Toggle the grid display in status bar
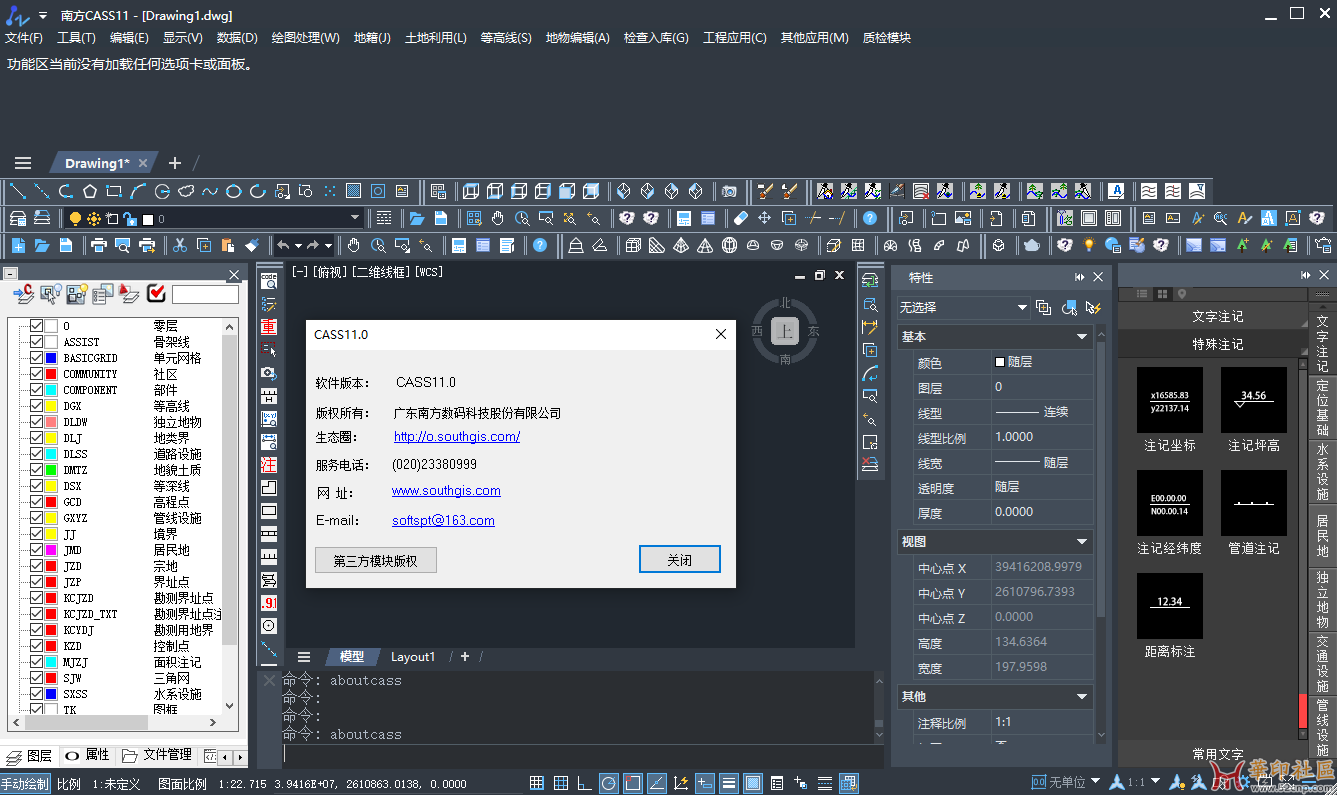 pyautogui.click(x=537, y=783)
